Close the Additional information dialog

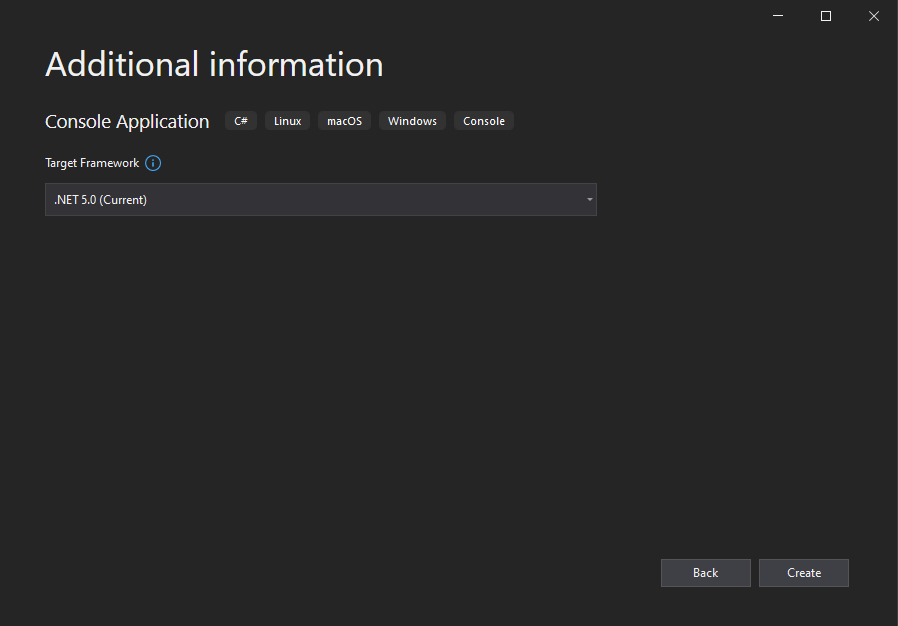tap(874, 16)
